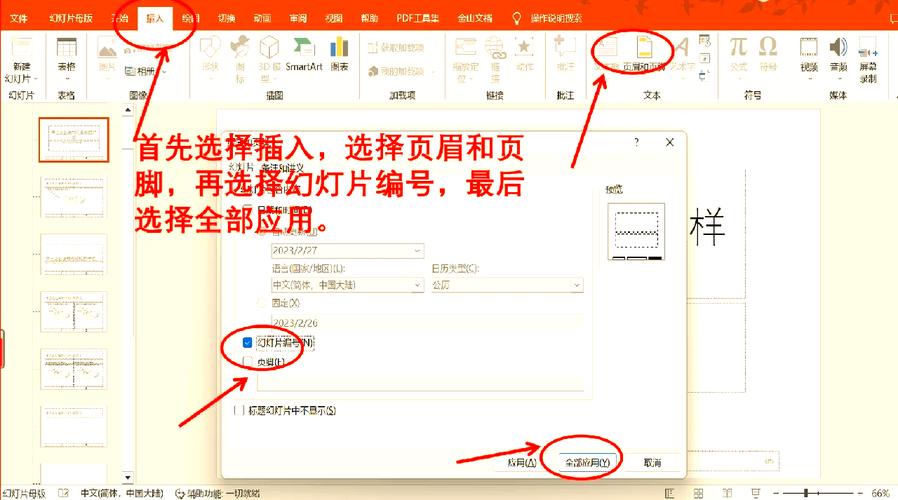Open the 文件 (File) menu
898x500 pixels.
[18, 18]
